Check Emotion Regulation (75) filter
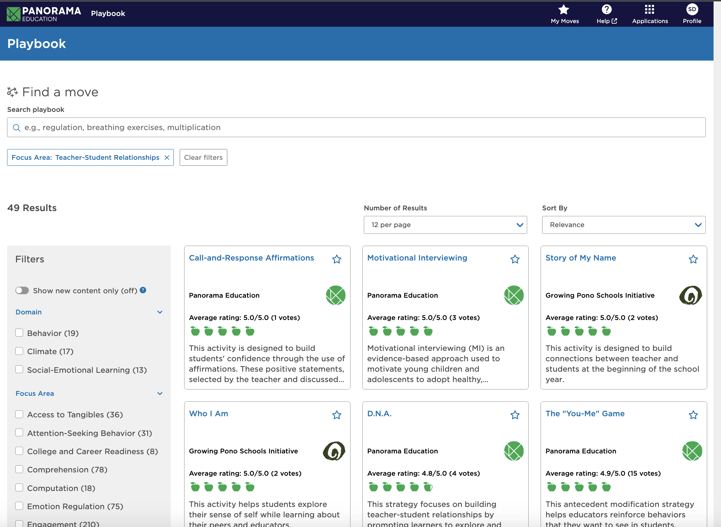721x527 pixels. (19, 506)
